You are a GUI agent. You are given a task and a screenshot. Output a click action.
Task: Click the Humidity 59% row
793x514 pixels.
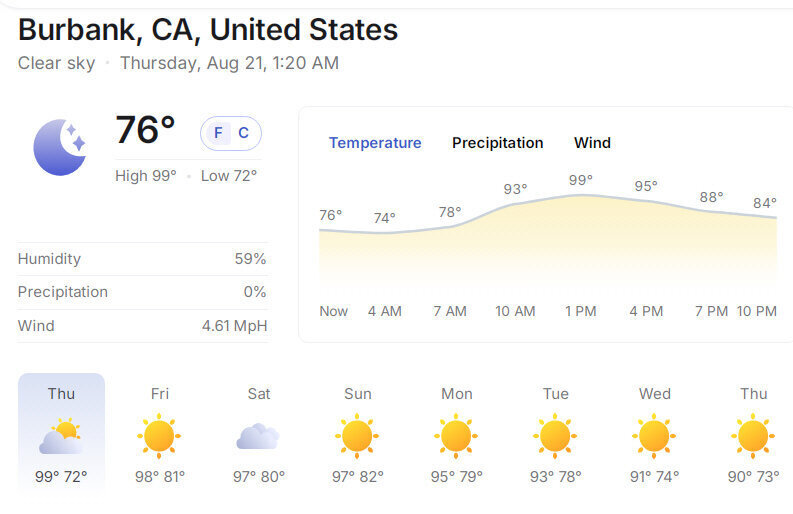point(142,259)
